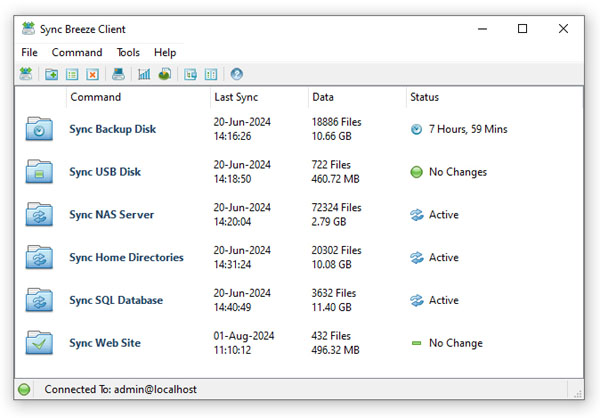Click the 14:20:04 last sync time

[x=232, y=222]
